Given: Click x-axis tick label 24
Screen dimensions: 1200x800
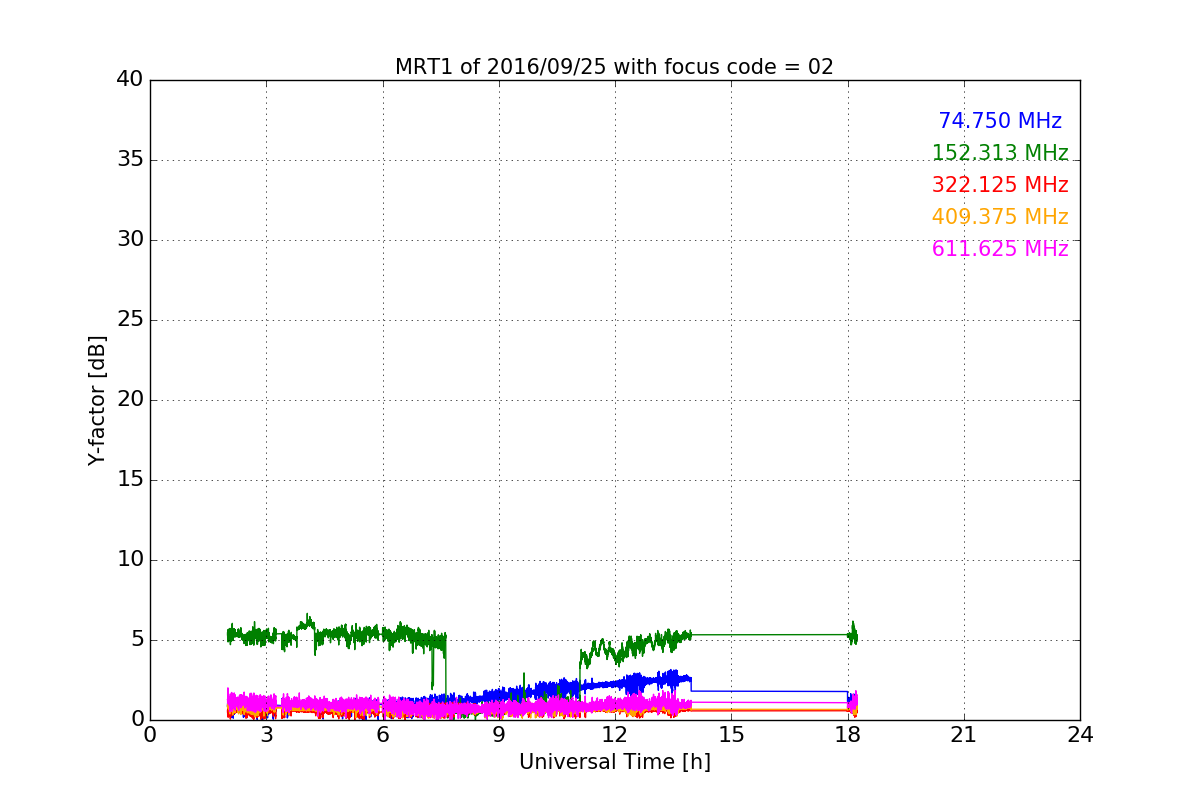Looking at the screenshot, I should pyautogui.click(x=1080, y=734).
